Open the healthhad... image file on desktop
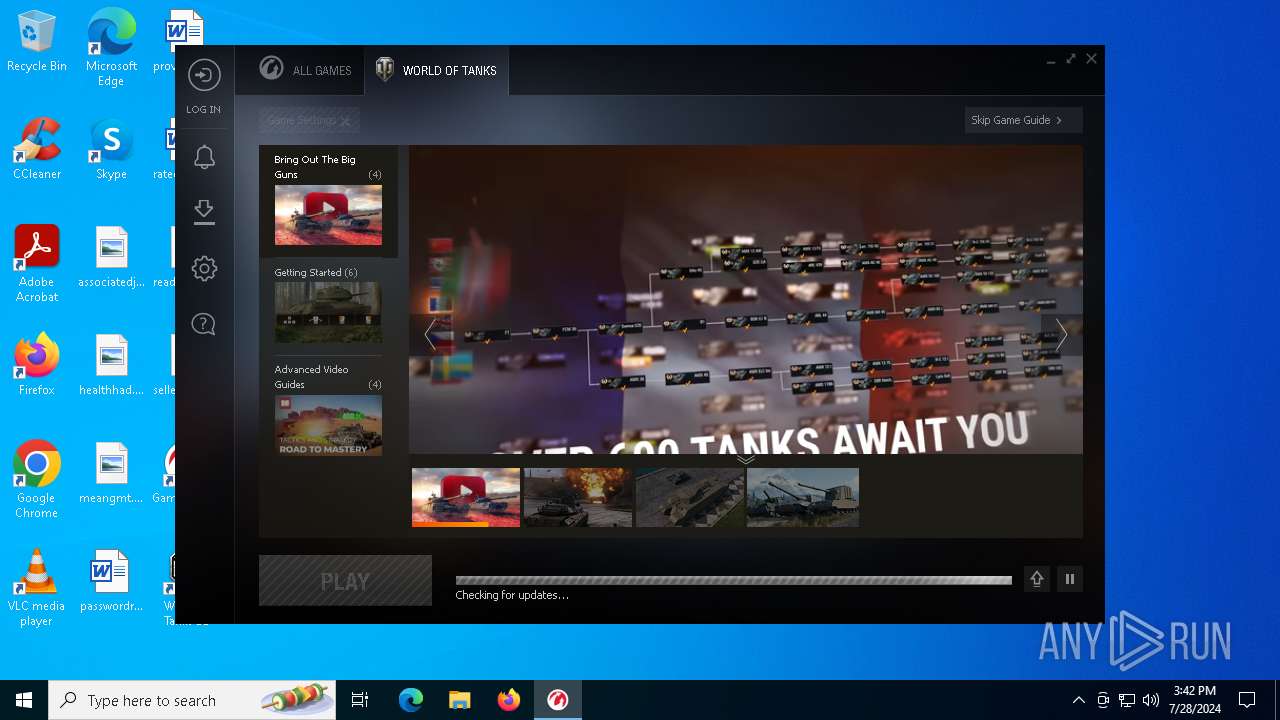This screenshot has width=1280, height=720. [x=111, y=366]
